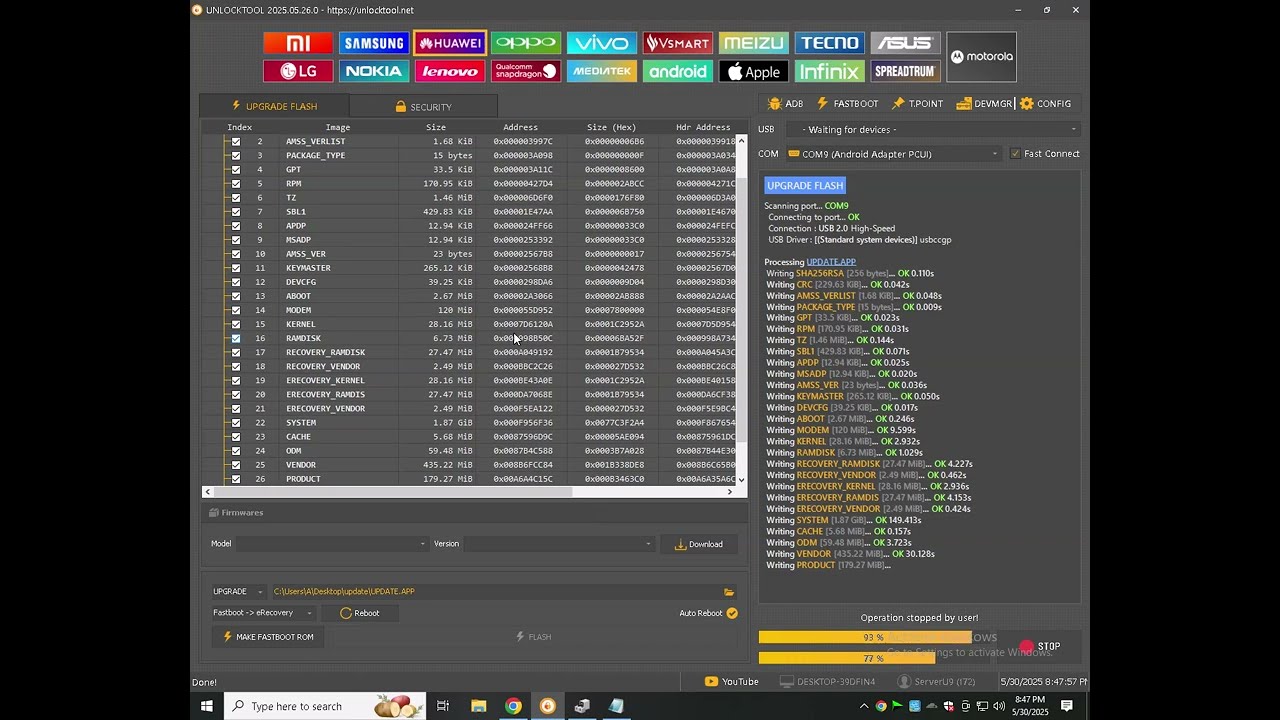This screenshot has width=1280, height=720.
Task: Select the Qualcomm Snapdragon icon
Action: click(x=526, y=71)
